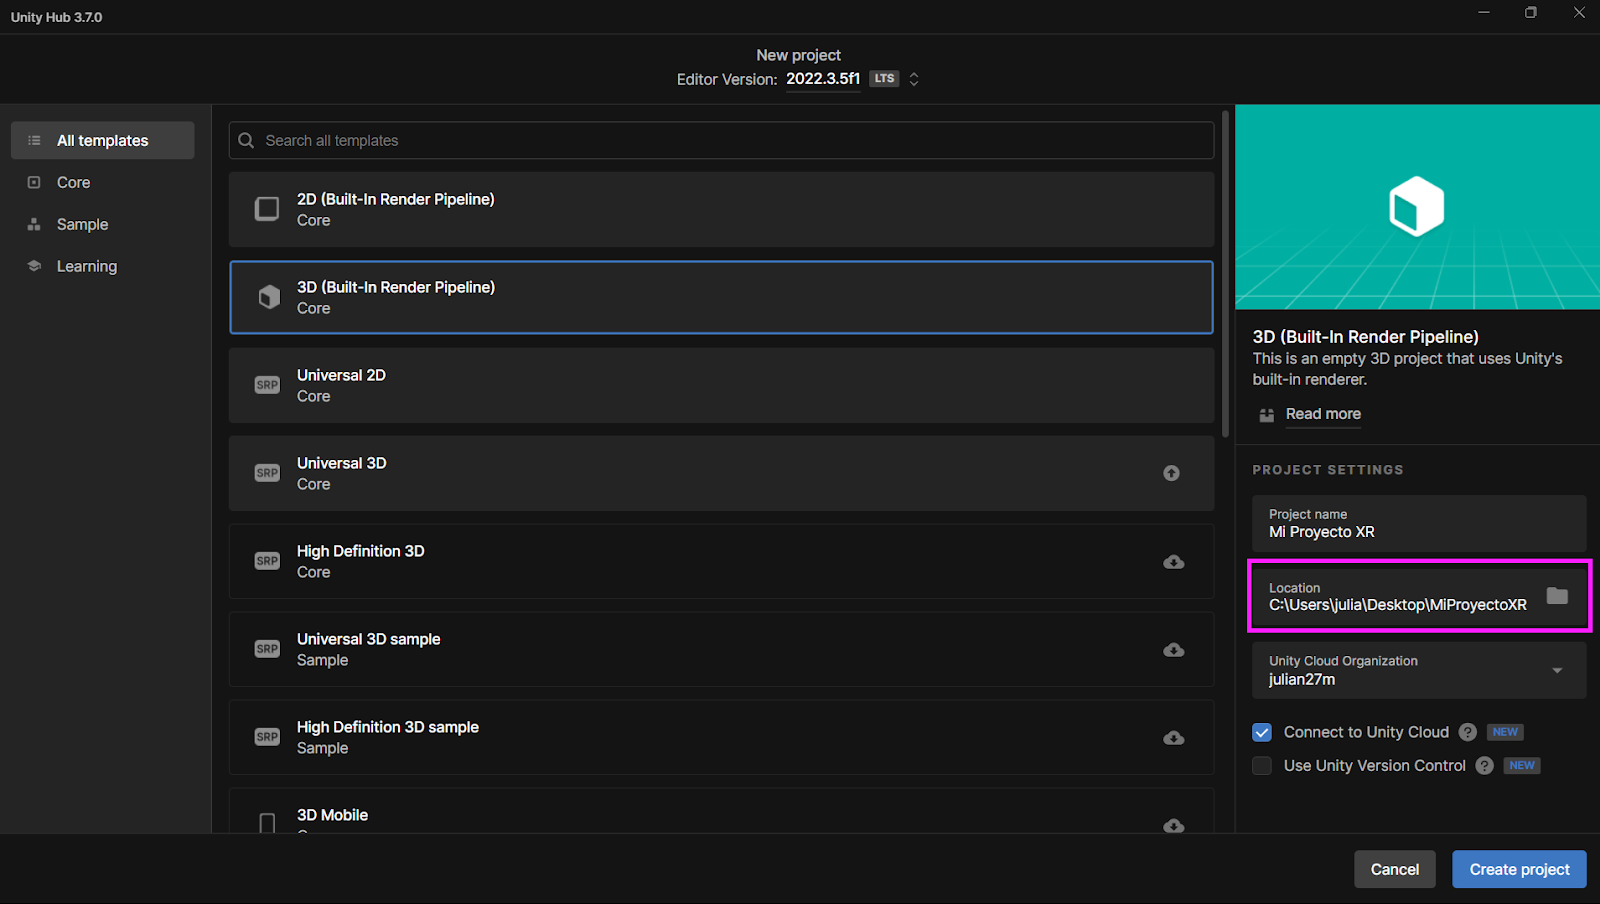The height and width of the screenshot is (904, 1600).
Task: Uncheck Connect to Unity Cloud checkbox
Action: point(1262,732)
